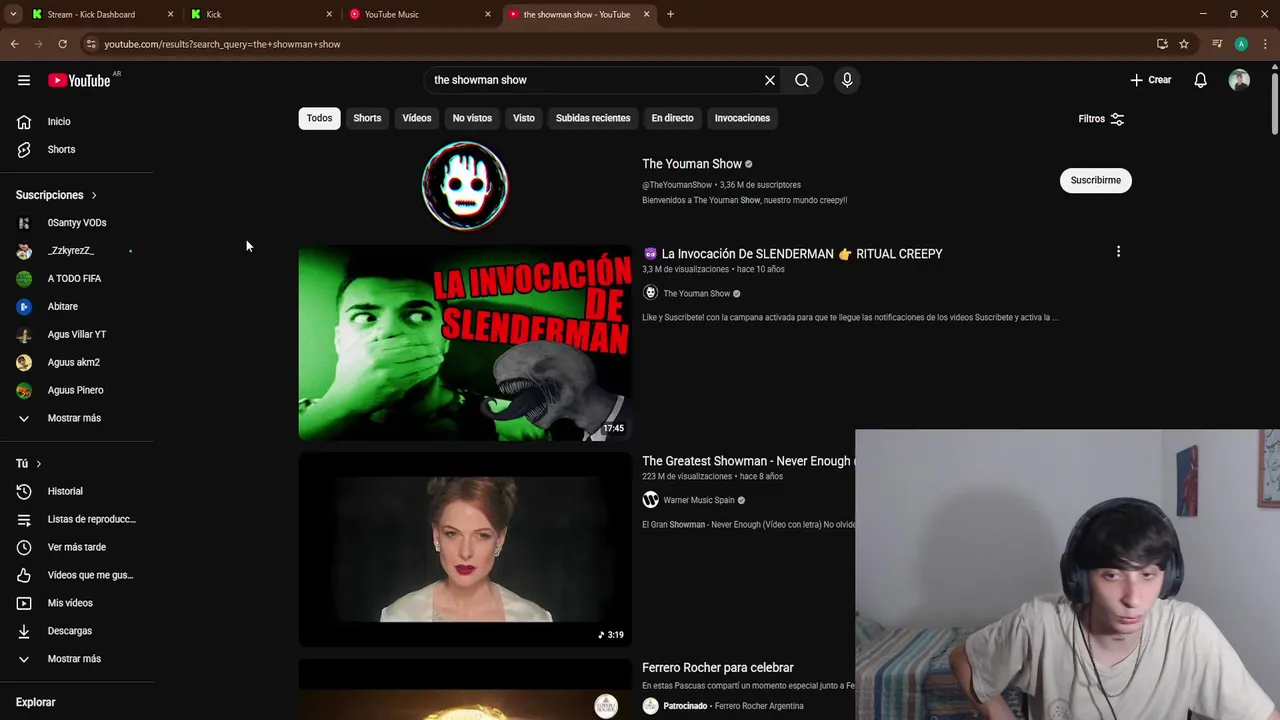This screenshot has width=1280, height=720.
Task: Select Subidas recientes filter chip
Action: (593, 118)
